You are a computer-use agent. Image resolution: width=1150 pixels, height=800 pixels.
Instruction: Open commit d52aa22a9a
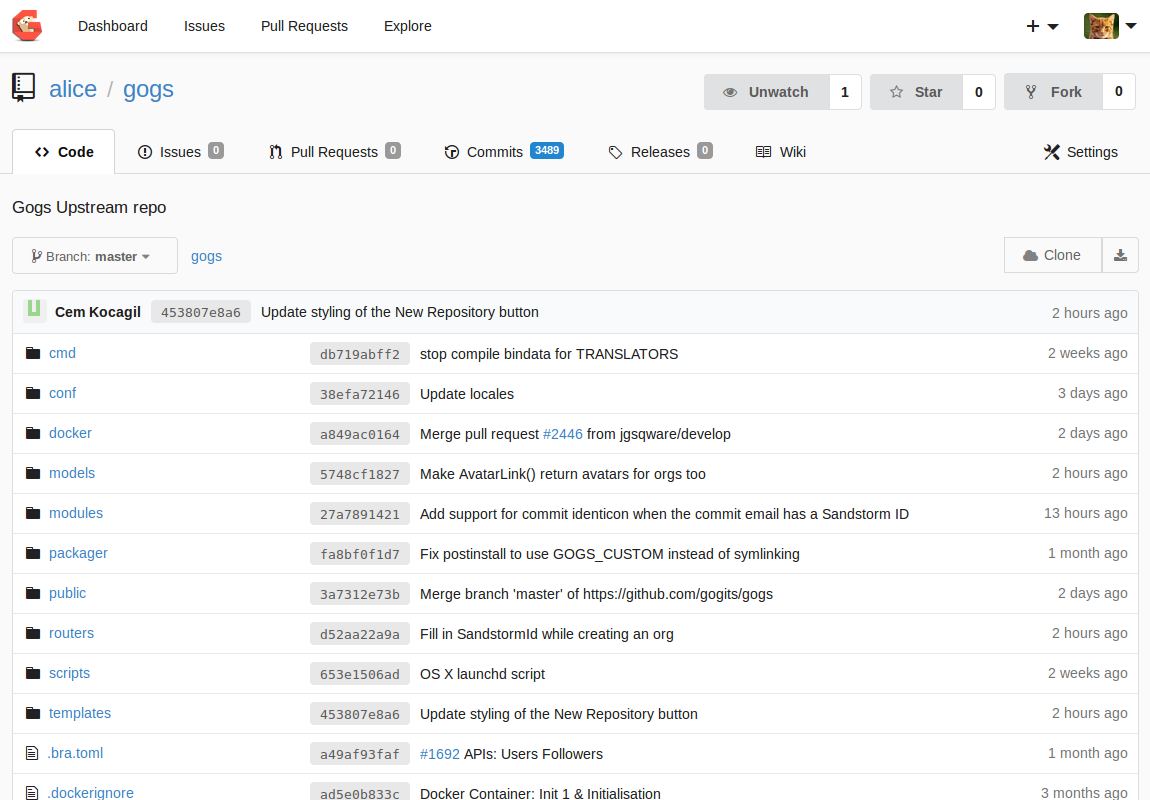click(x=359, y=634)
